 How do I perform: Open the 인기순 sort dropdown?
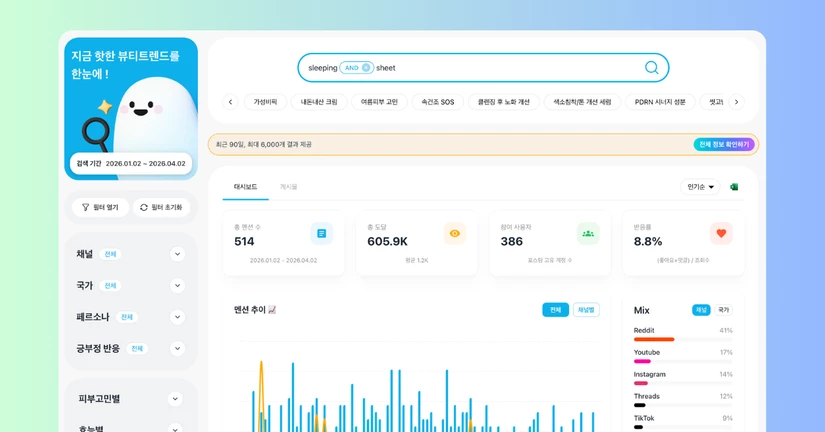(700, 187)
